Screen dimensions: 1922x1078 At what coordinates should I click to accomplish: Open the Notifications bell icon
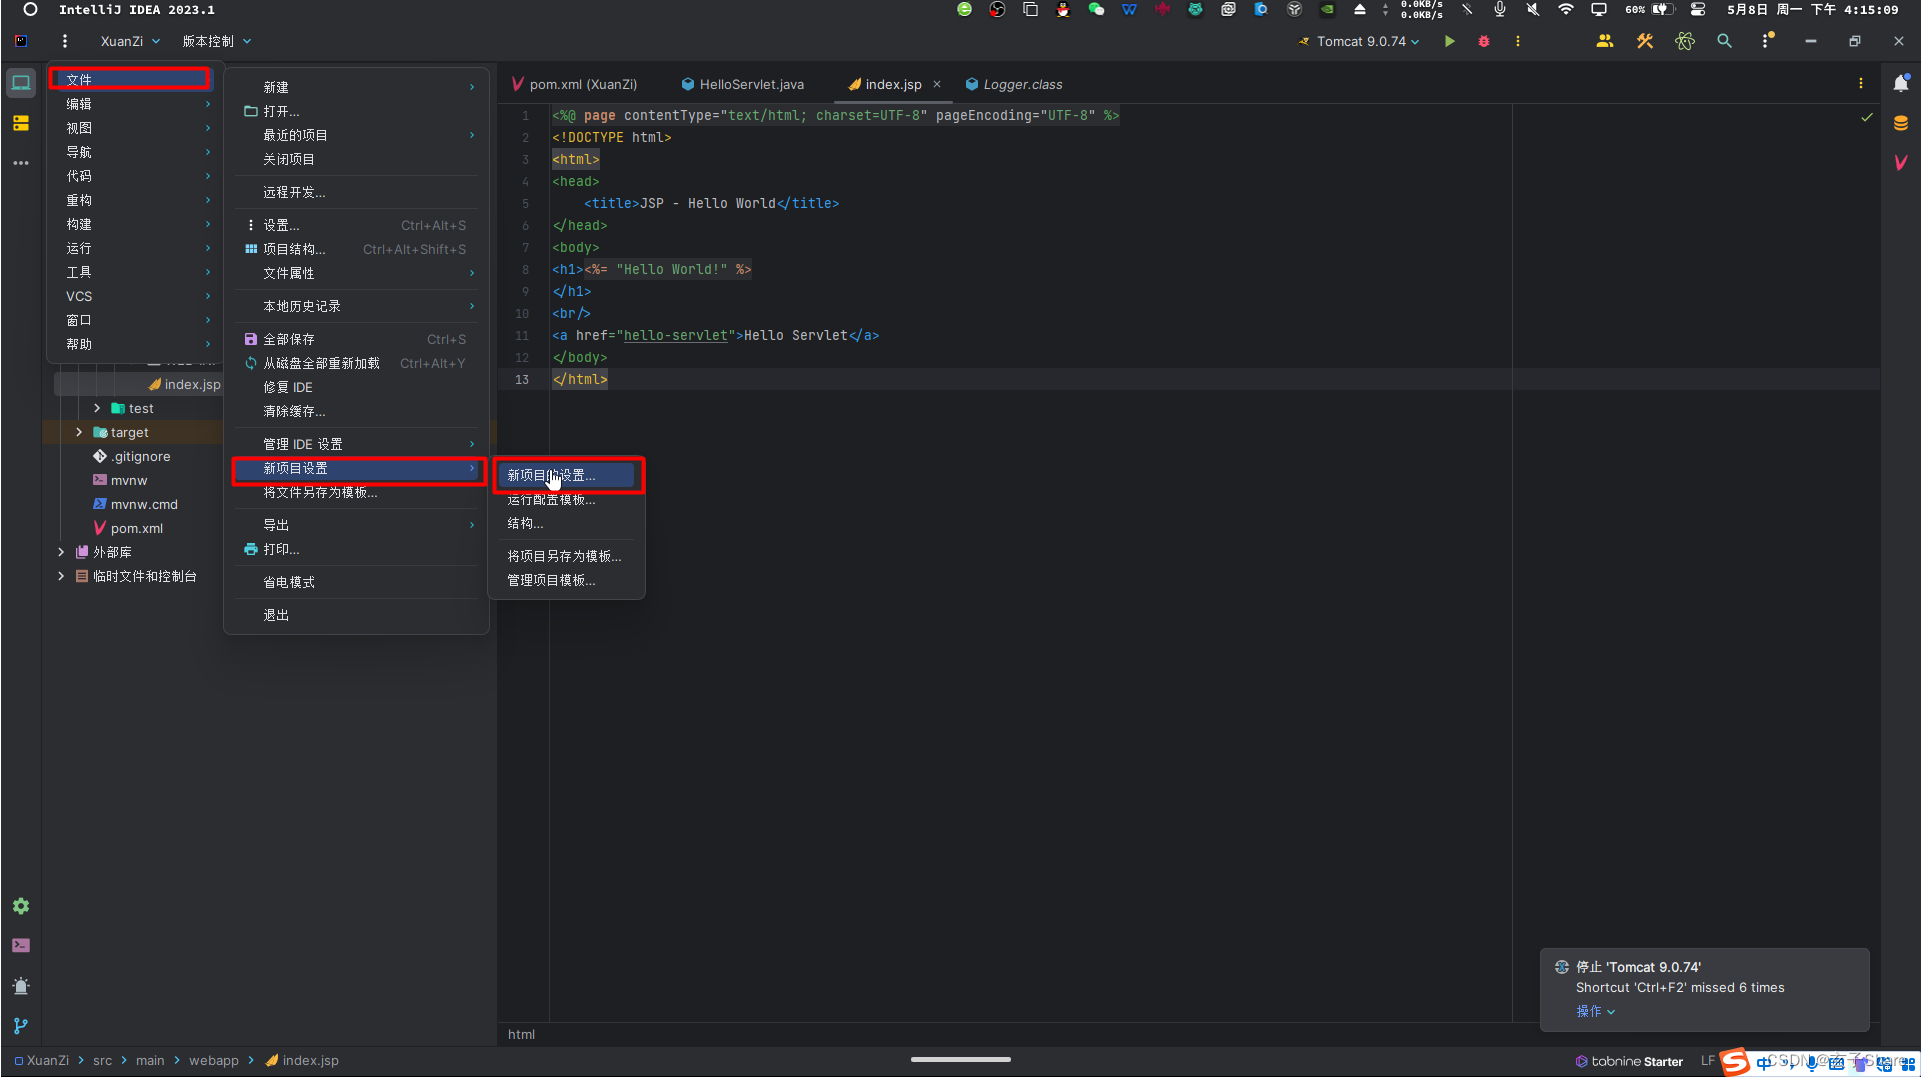click(1901, 83)
